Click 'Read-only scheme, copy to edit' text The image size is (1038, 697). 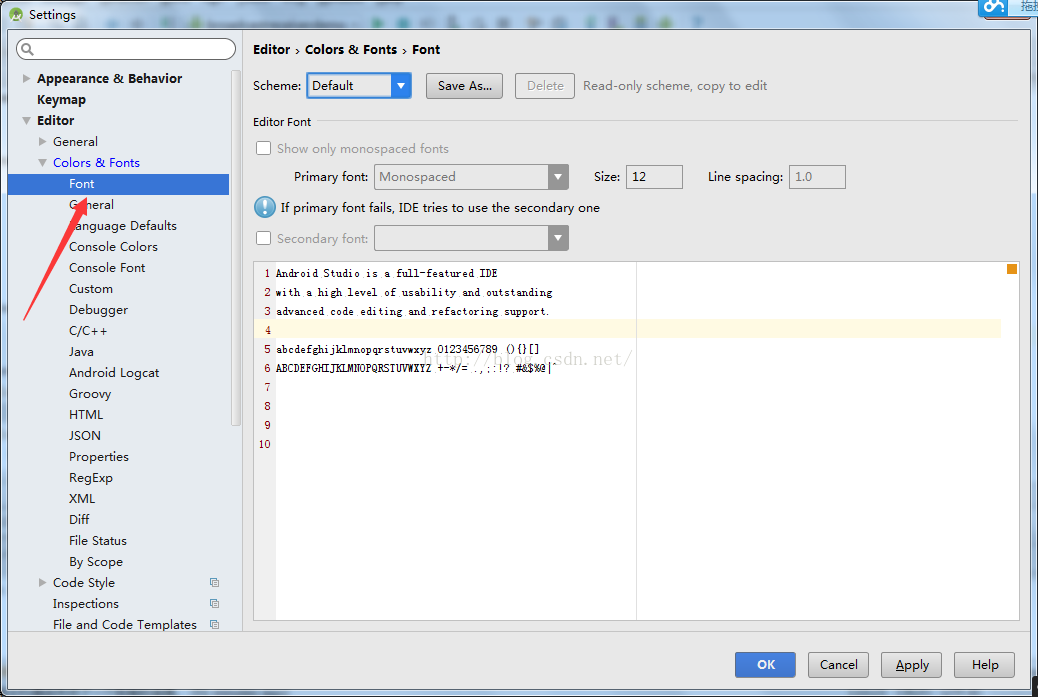(x=675, y=86)
